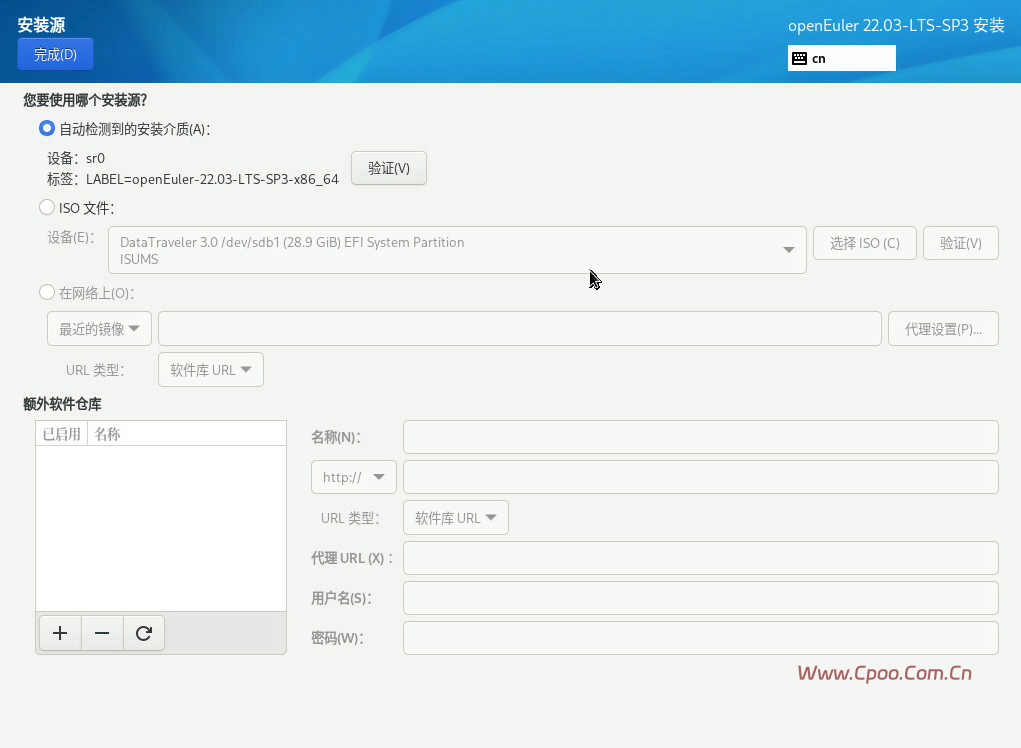The image size is (1021, 748).
Task: Click the cn keyboard layout indicator
Action: click(841, 58)
